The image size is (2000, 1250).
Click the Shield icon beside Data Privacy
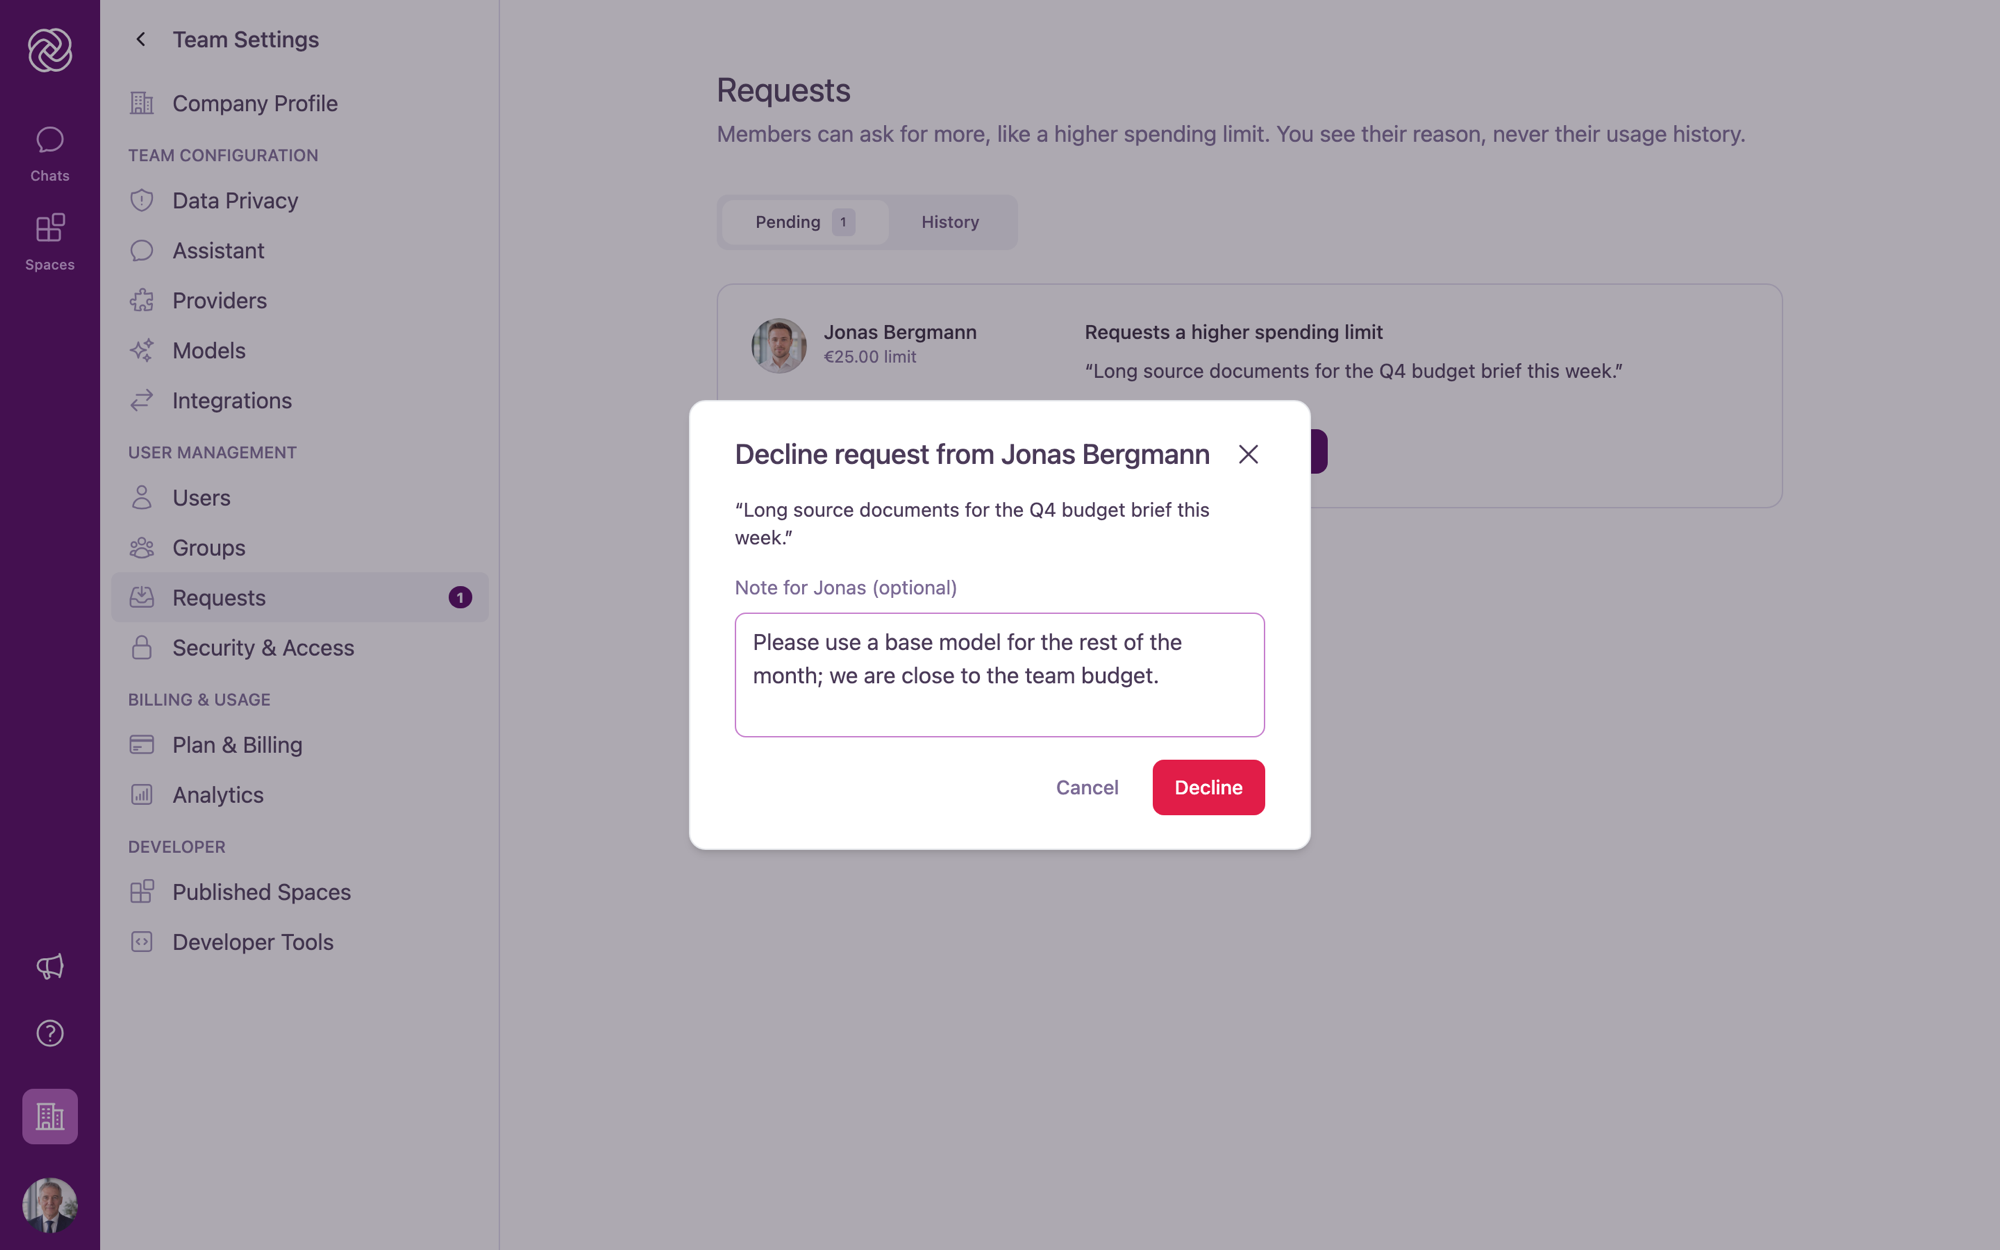point(142,200)
